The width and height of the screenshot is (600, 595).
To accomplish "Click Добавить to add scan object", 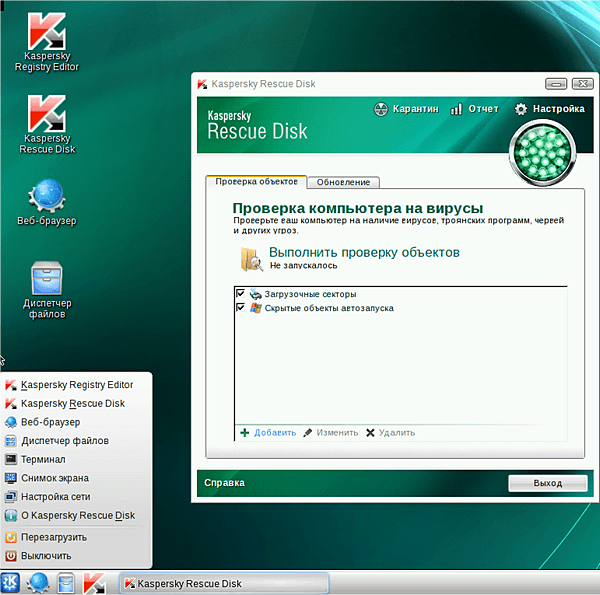I will coord(268,433).
